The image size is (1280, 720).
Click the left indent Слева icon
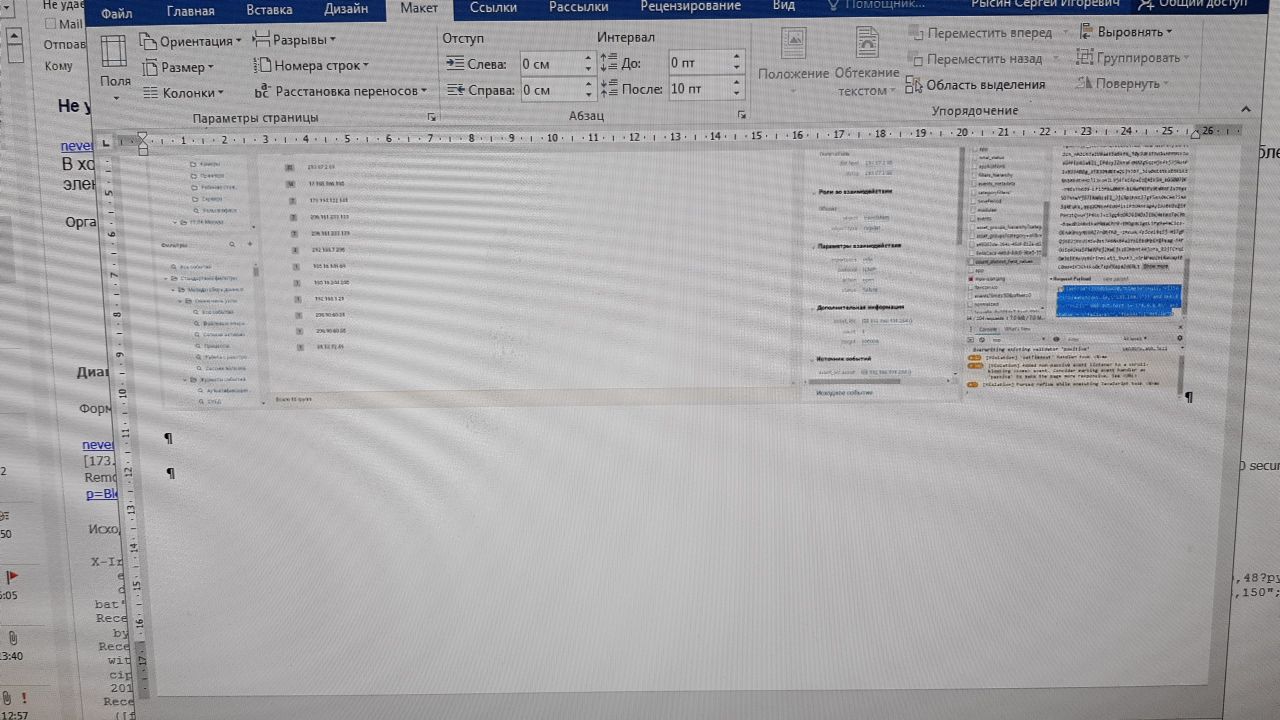(x=454, y=64)
